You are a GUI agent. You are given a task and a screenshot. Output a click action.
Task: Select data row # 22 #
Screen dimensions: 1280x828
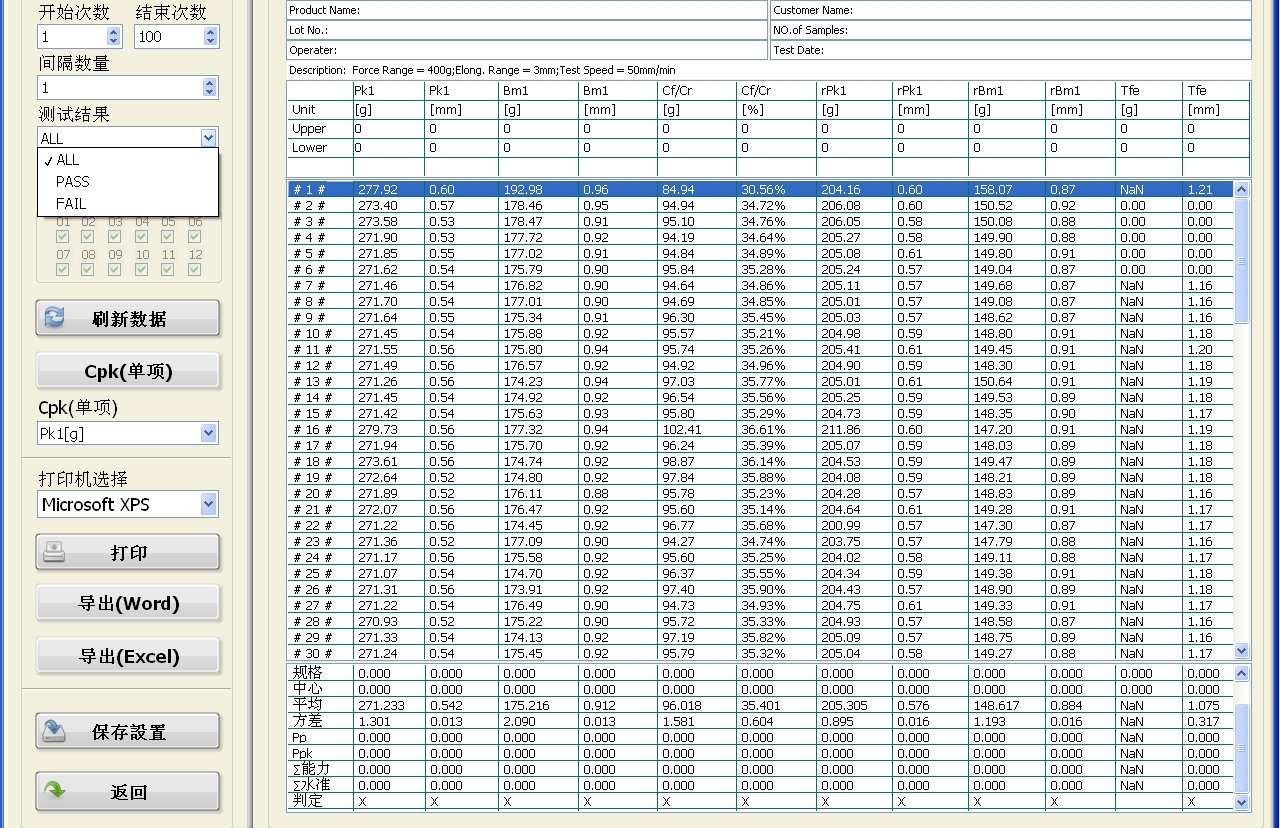click(760, 525)
